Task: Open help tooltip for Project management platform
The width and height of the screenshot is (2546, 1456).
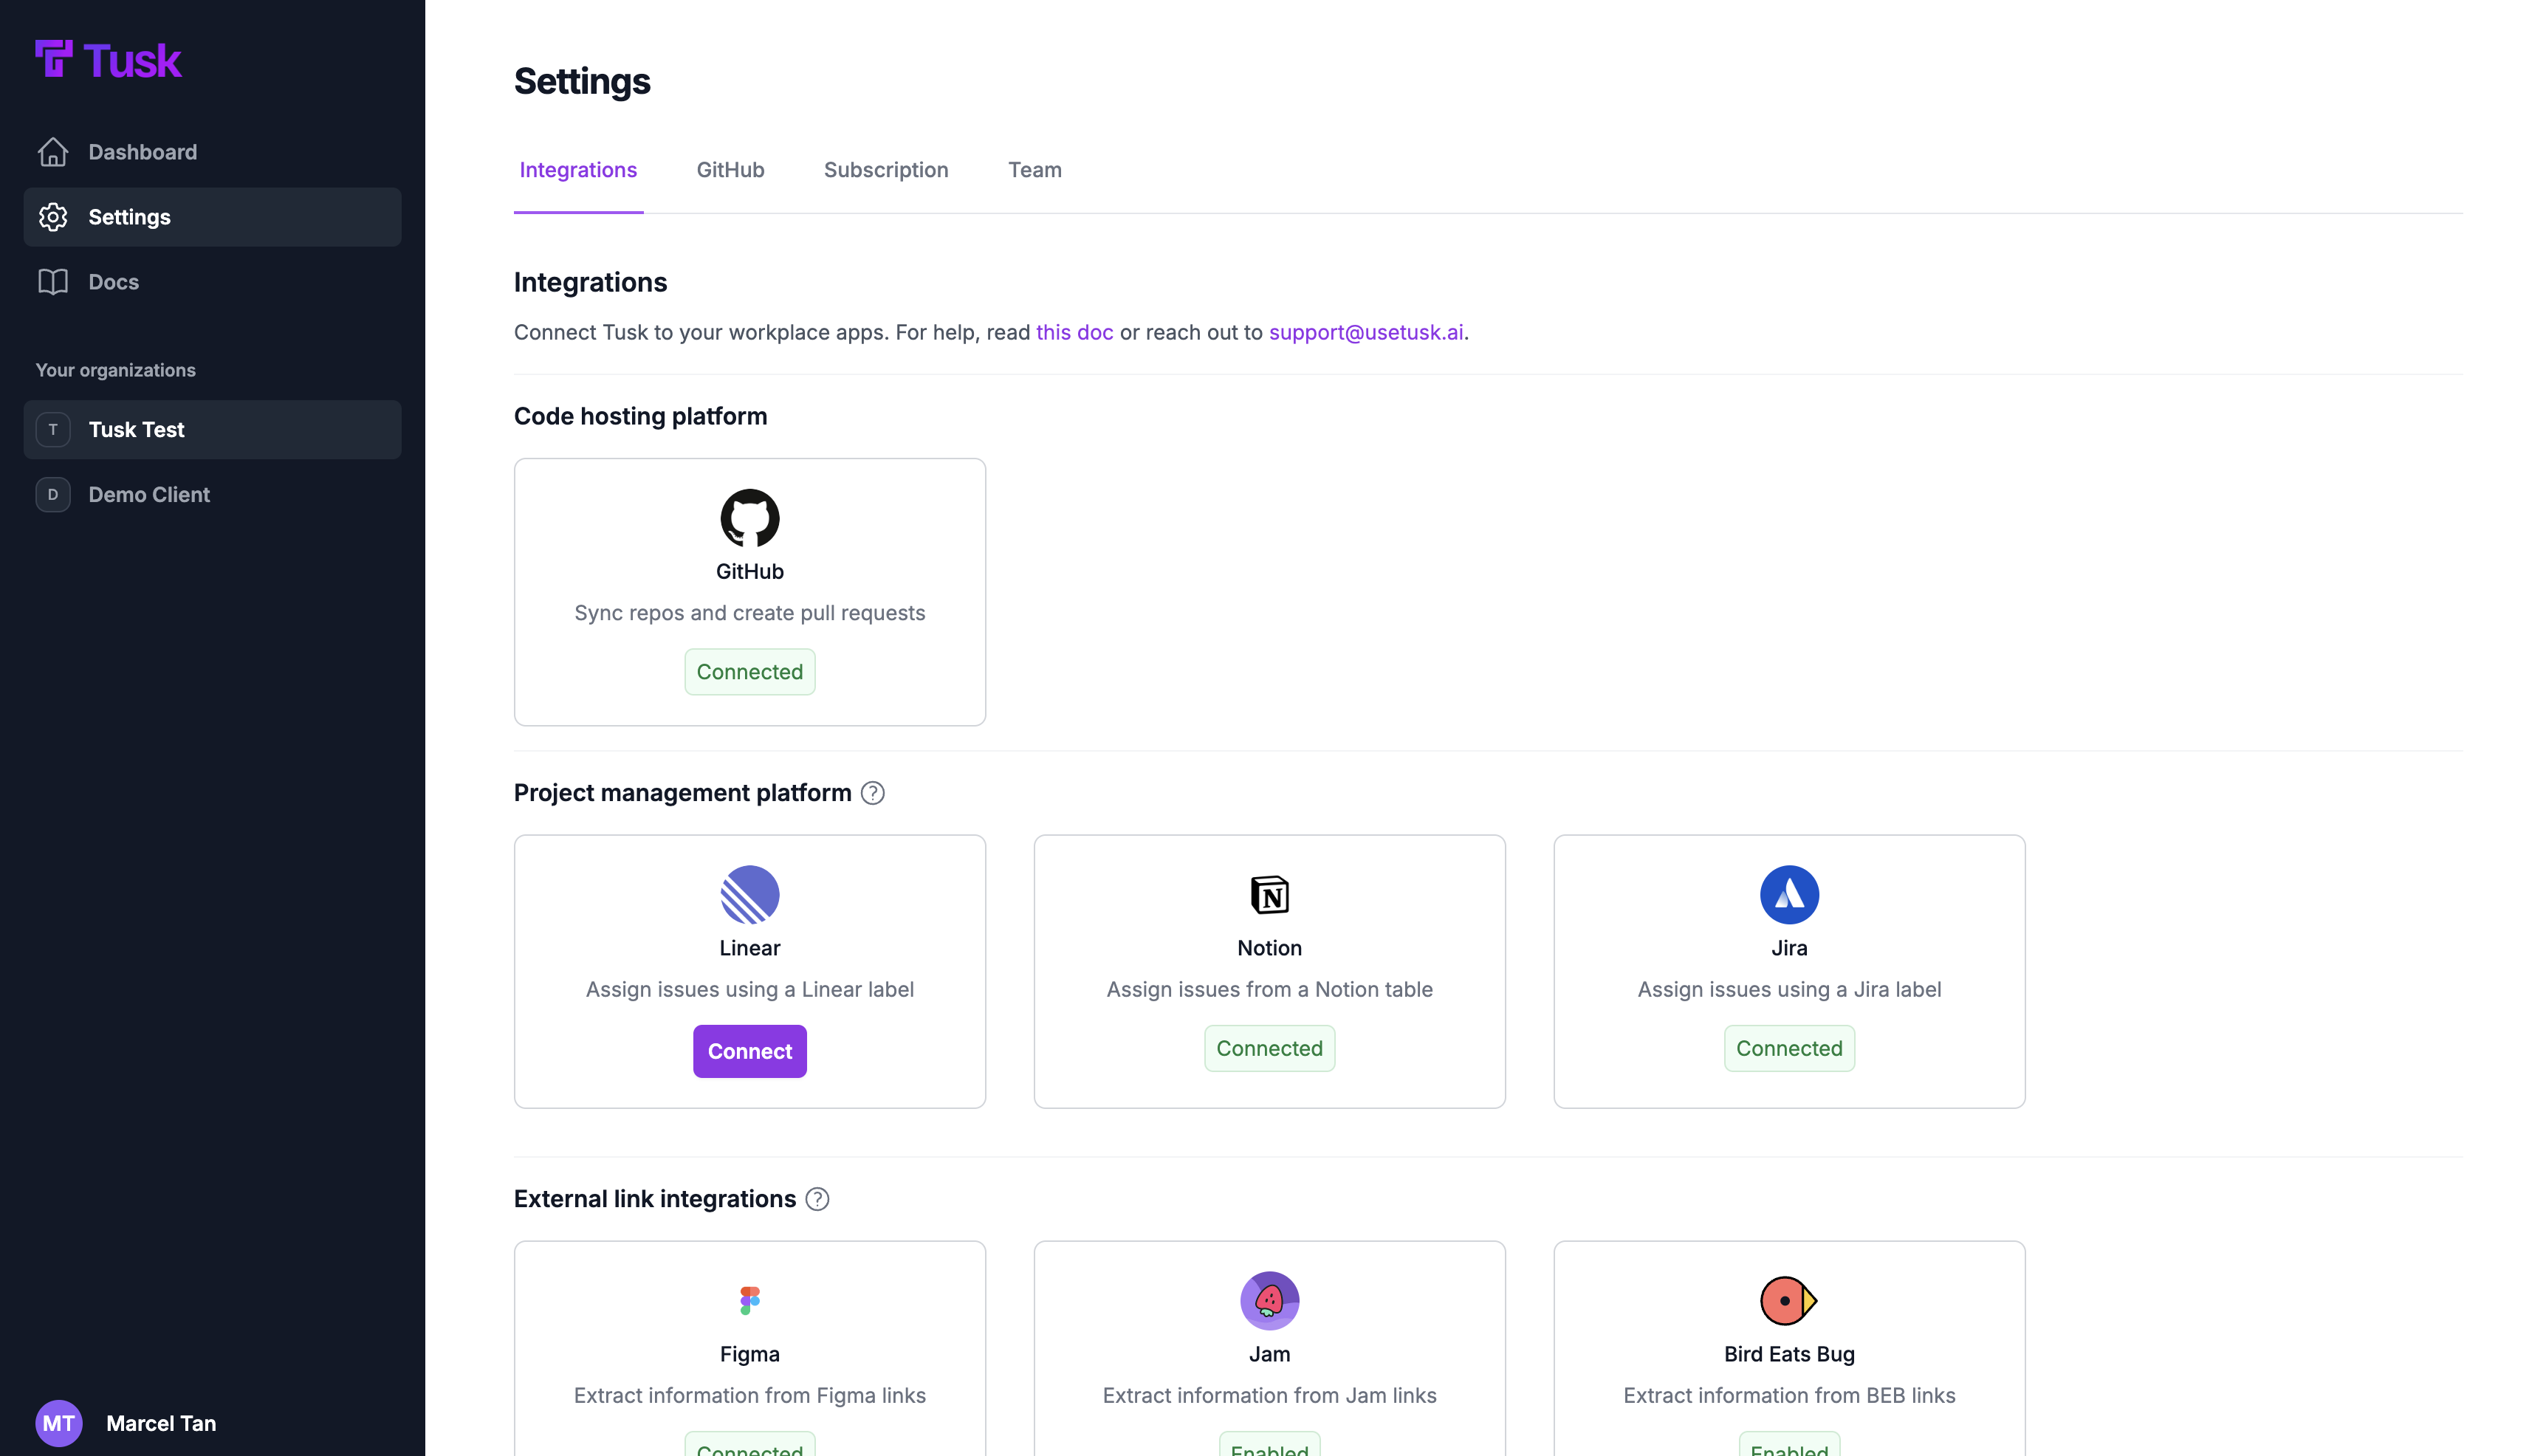Action: (873, 793)
